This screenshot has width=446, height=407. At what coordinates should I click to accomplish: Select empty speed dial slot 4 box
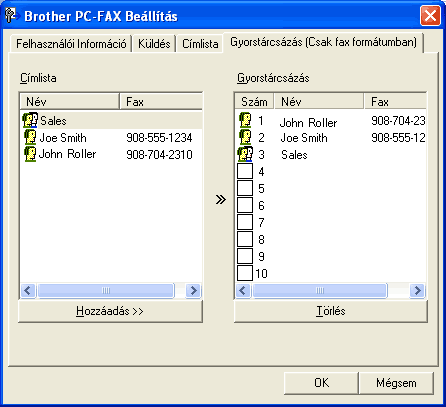tap(245, 171)
